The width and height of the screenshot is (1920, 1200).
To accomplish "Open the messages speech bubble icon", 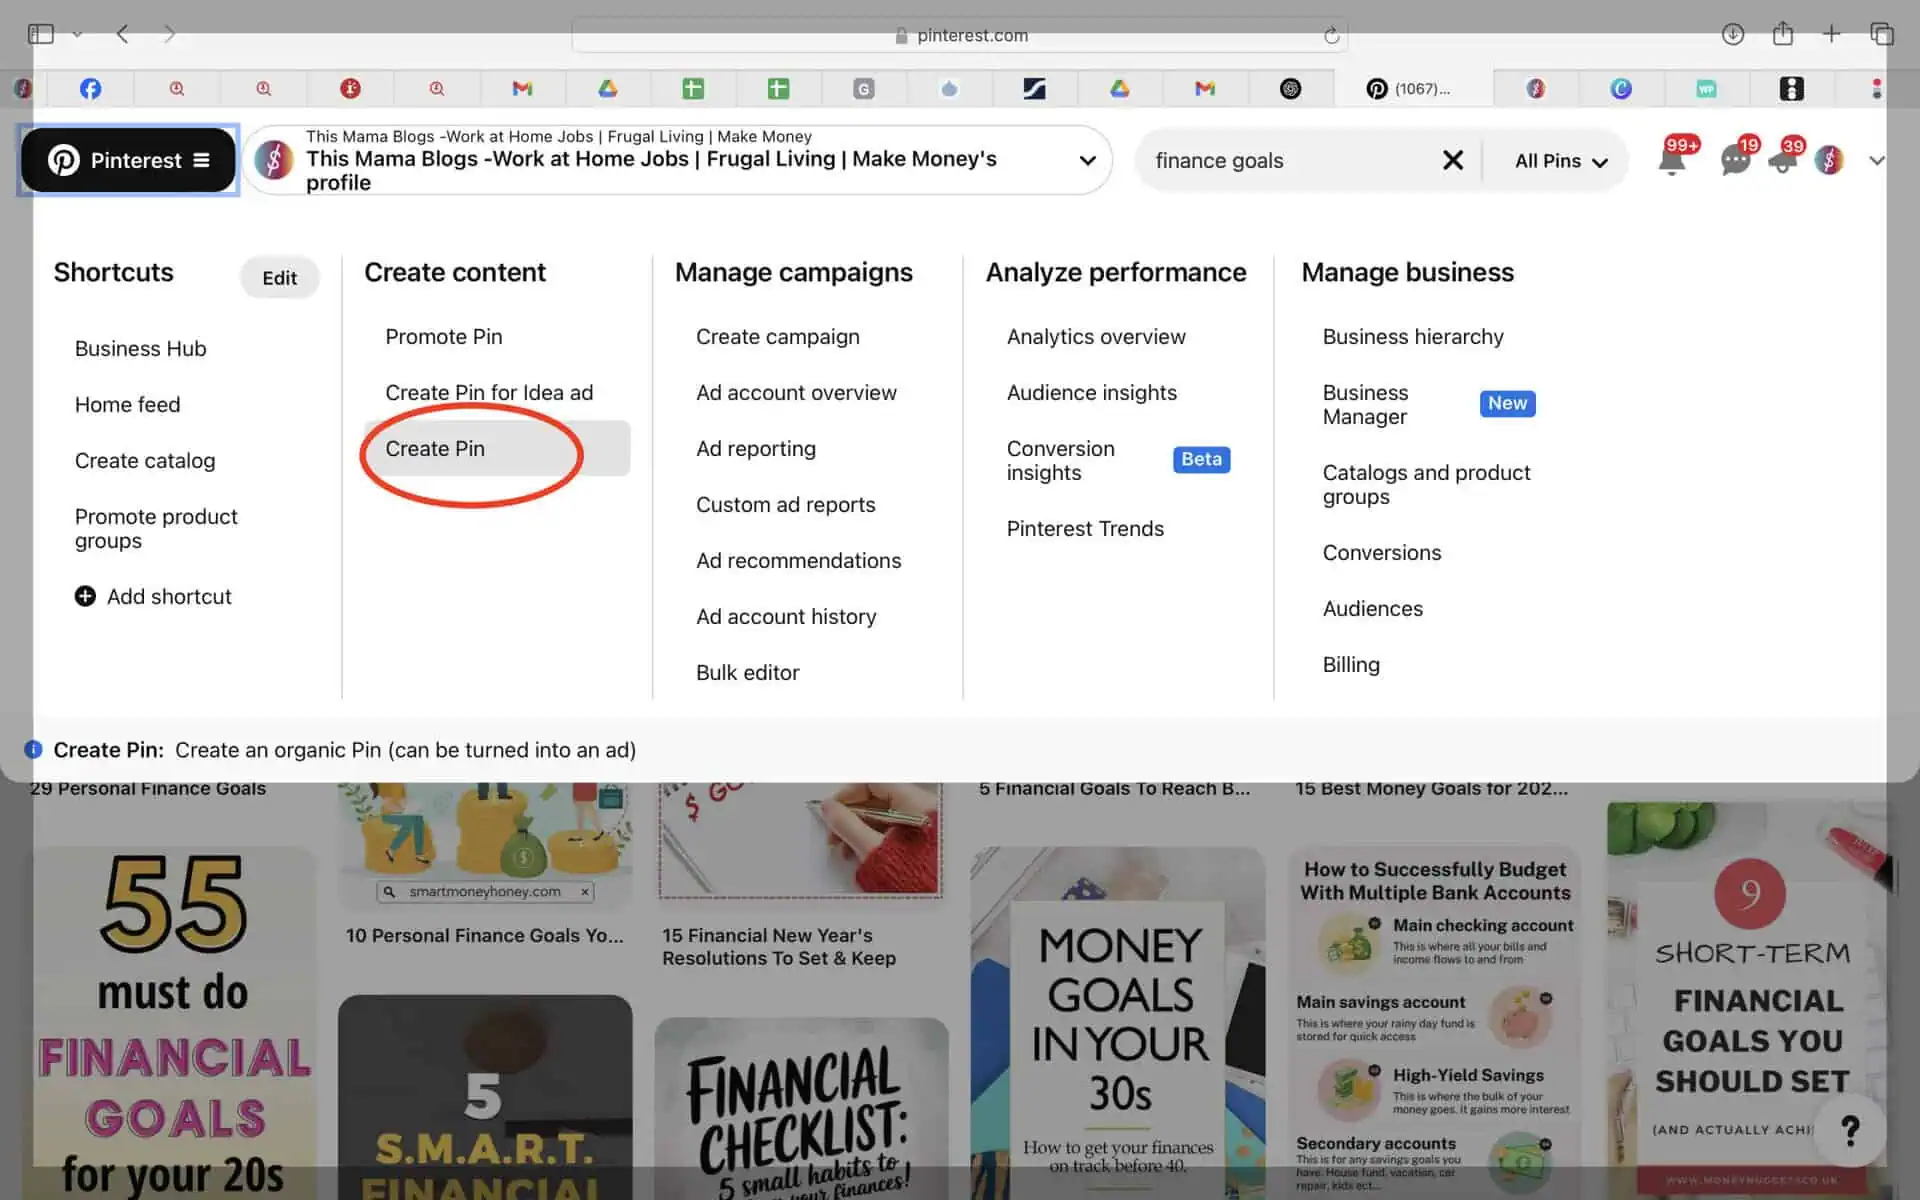I will point(1735,161).
